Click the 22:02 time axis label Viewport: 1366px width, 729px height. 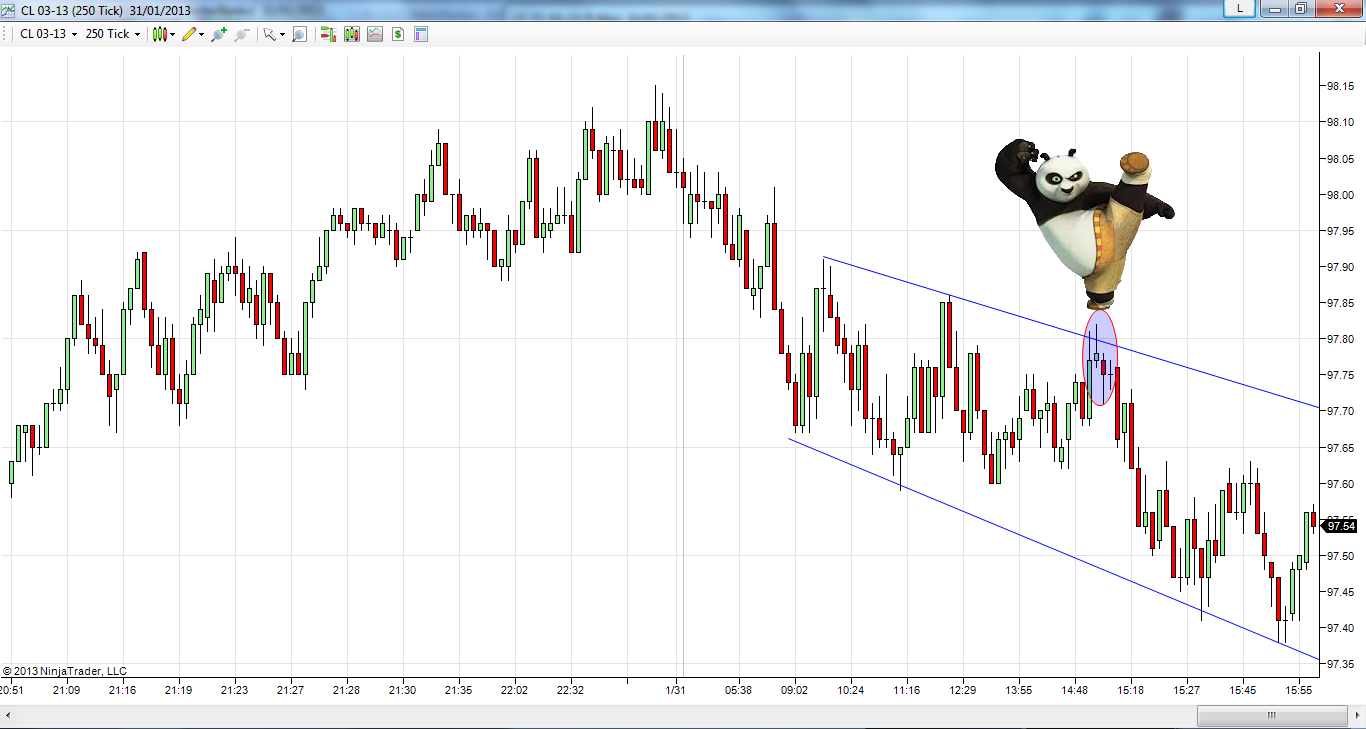pyautogui.click(x=515, y=690)
